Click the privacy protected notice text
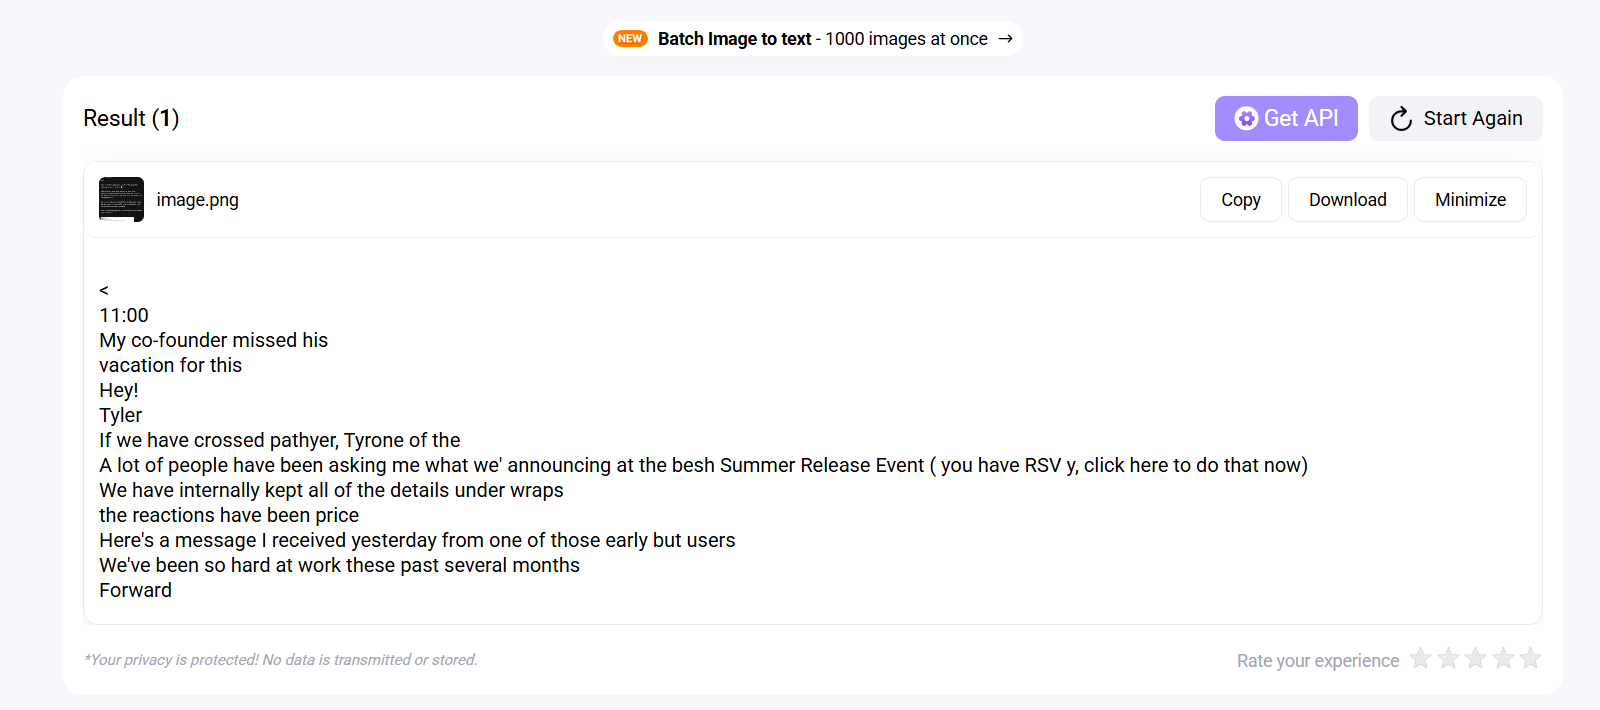Image resolution: width=1600 pixels, height=710 pixels. [281, 660]
